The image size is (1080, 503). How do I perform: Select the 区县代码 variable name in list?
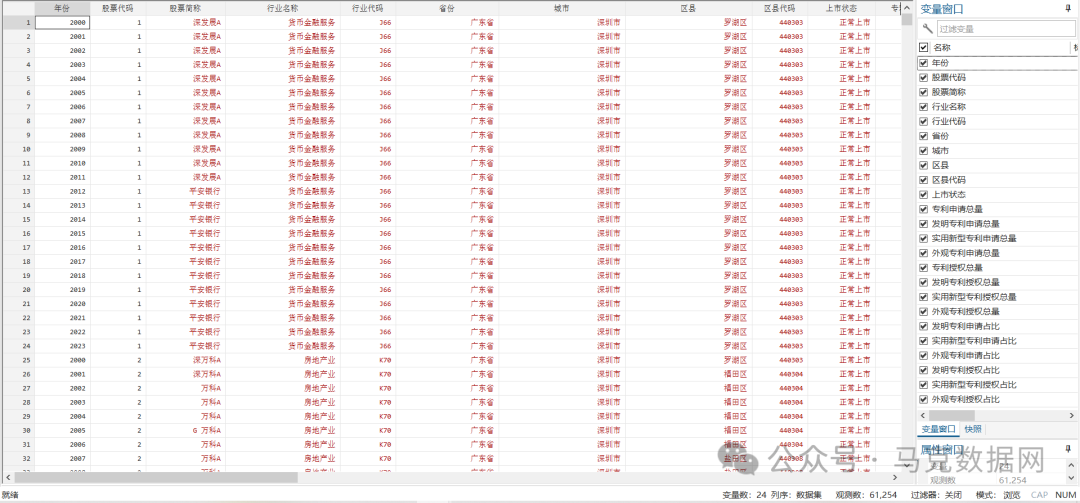point(948,180)
